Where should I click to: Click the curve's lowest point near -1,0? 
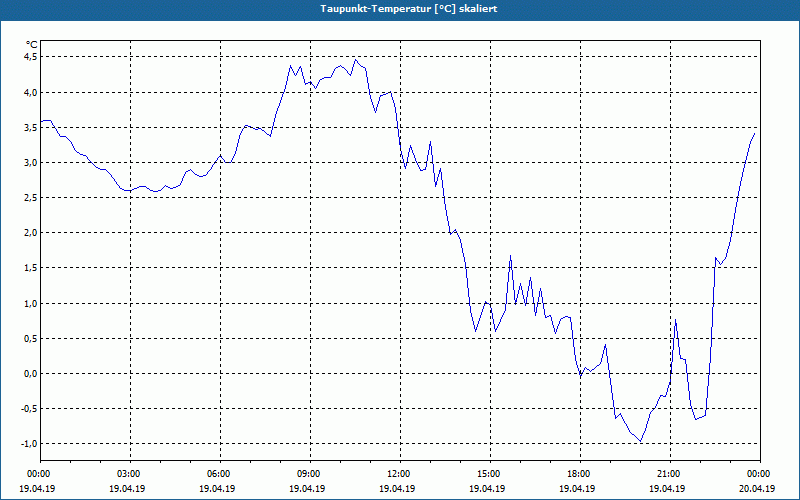641,441
